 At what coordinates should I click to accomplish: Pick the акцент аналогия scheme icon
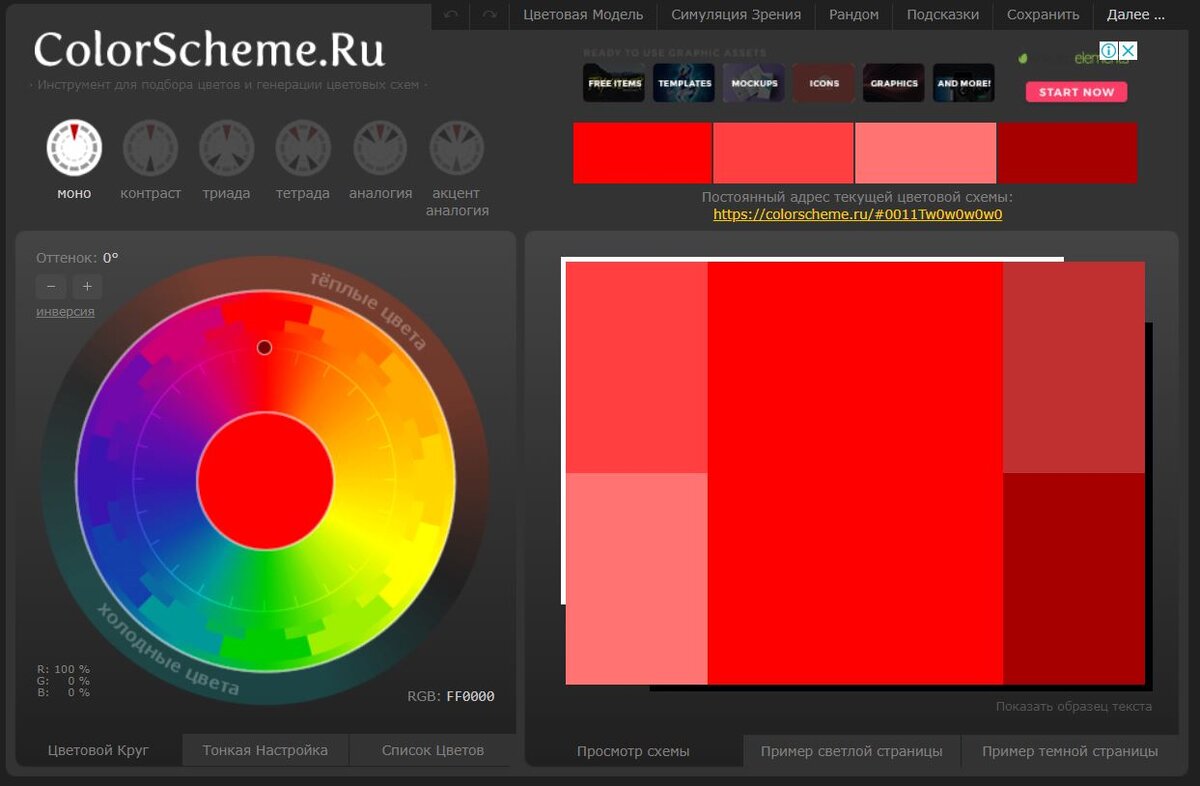(457, 148)
